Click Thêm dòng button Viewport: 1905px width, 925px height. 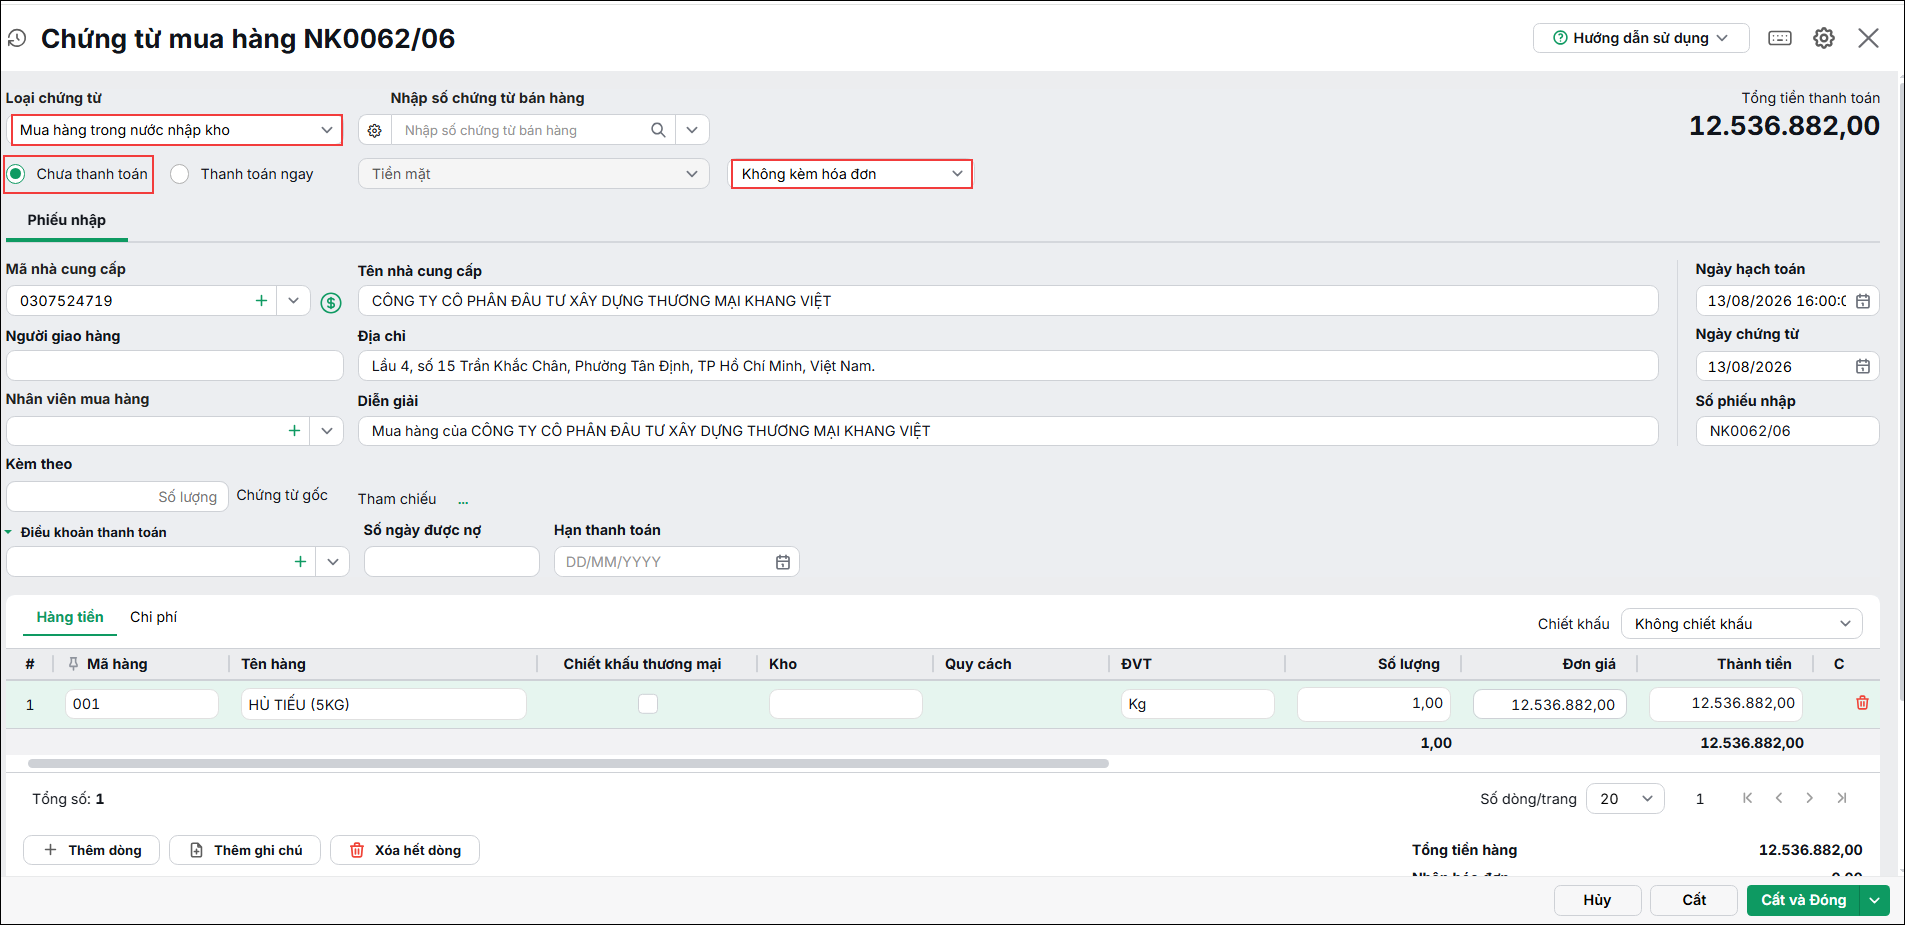[92, 850]
